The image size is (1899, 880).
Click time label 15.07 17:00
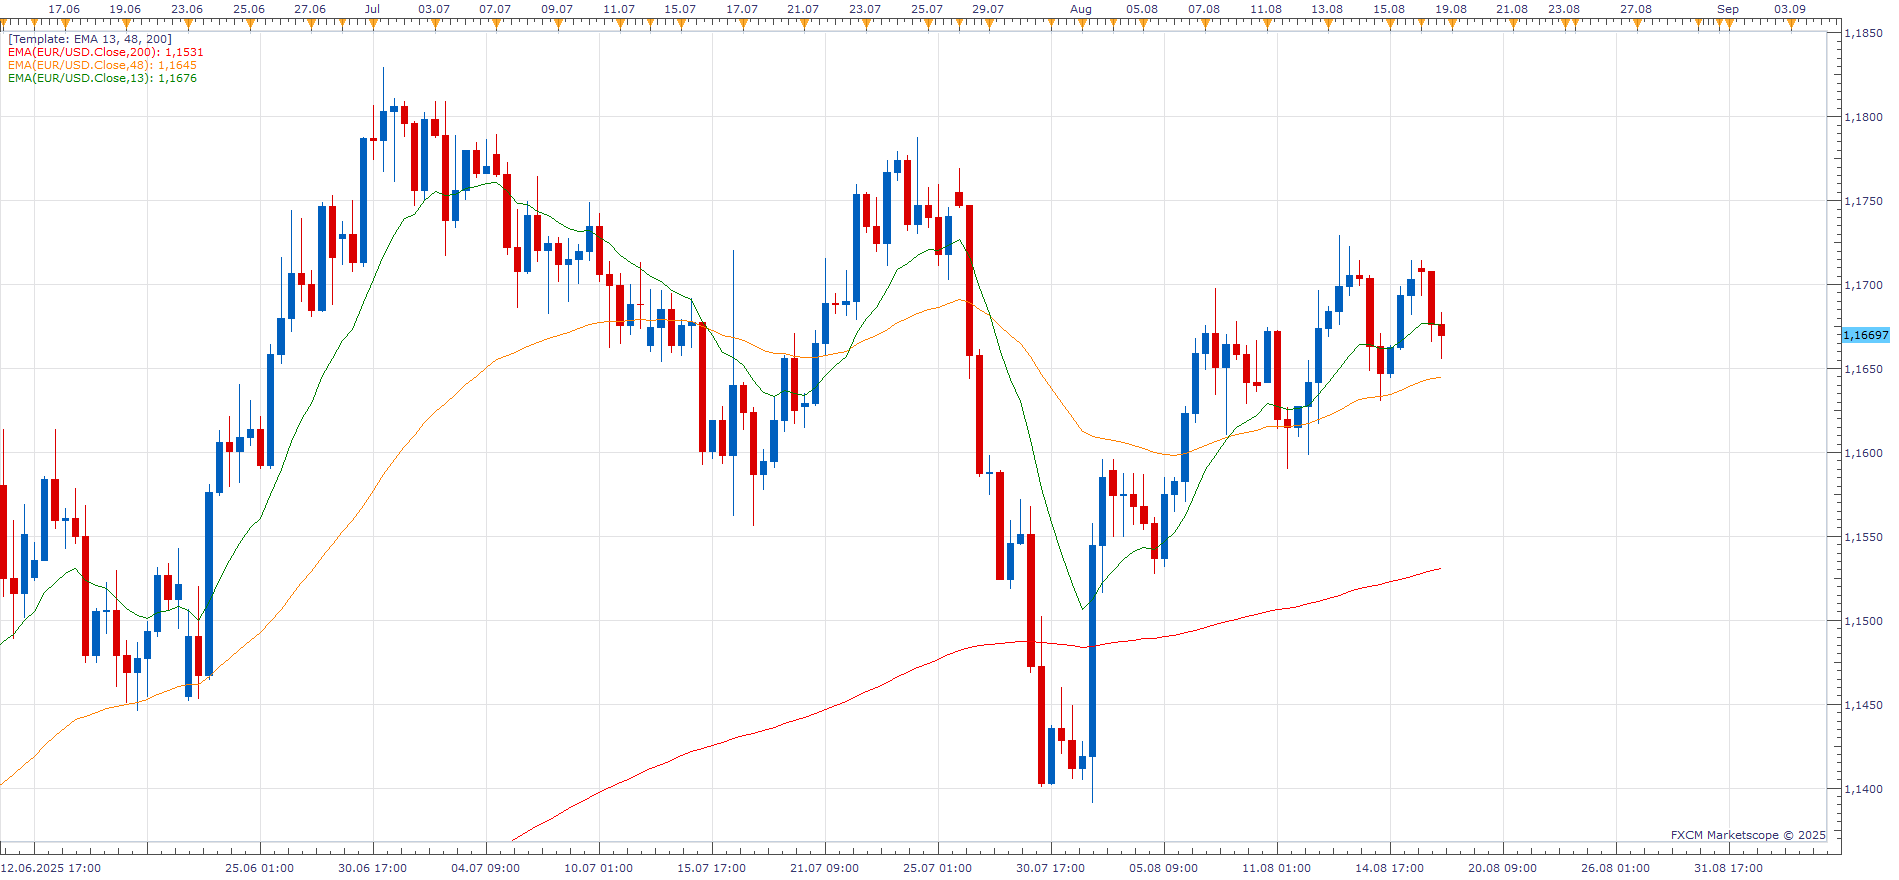click(711, 868)
